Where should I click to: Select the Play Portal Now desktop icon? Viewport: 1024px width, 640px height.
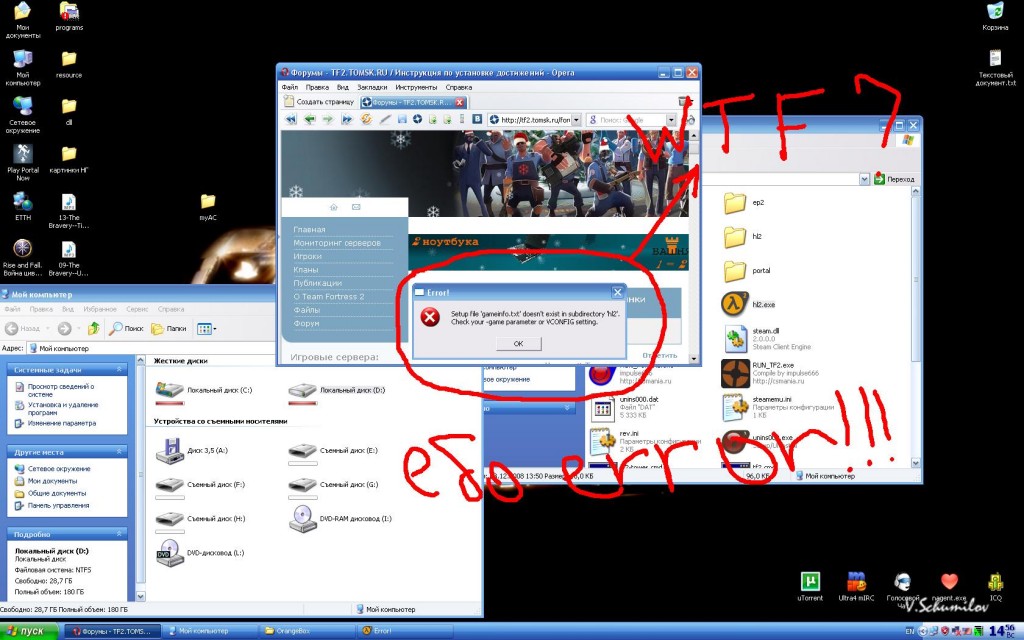point(23,153)
